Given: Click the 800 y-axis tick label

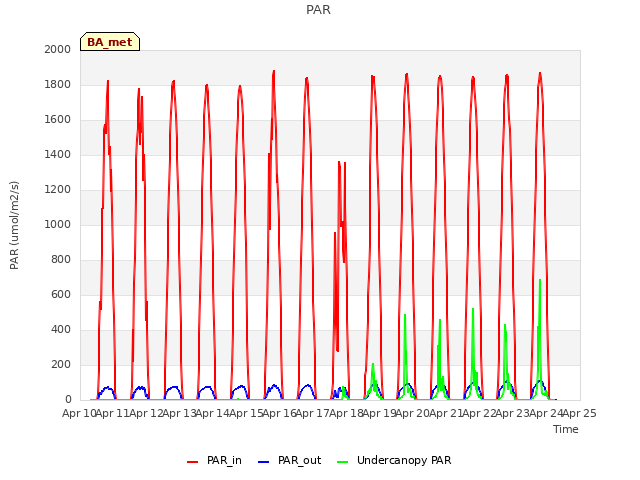Looking at the screenshot, I should [61, 260].
